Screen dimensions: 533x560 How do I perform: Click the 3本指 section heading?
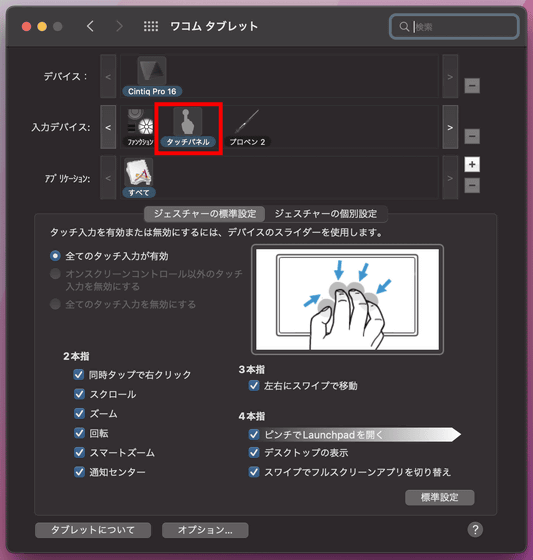[251, 369]
